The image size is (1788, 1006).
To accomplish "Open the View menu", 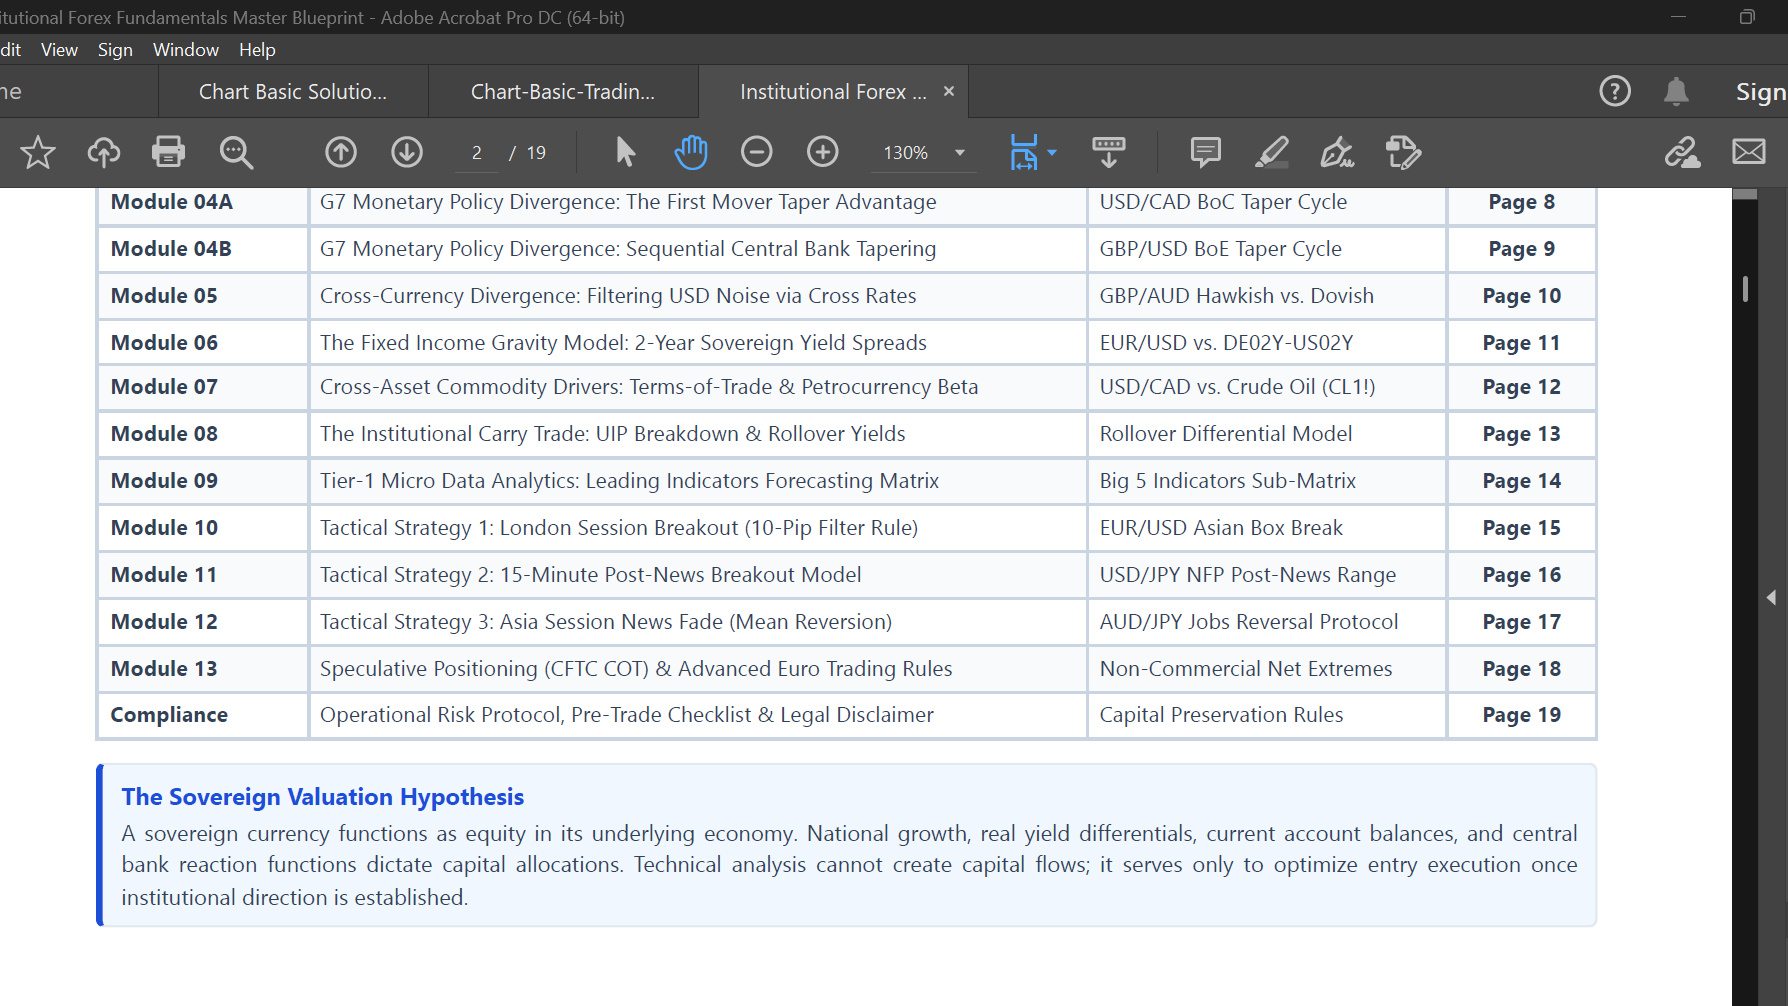I will click(59, 50).
